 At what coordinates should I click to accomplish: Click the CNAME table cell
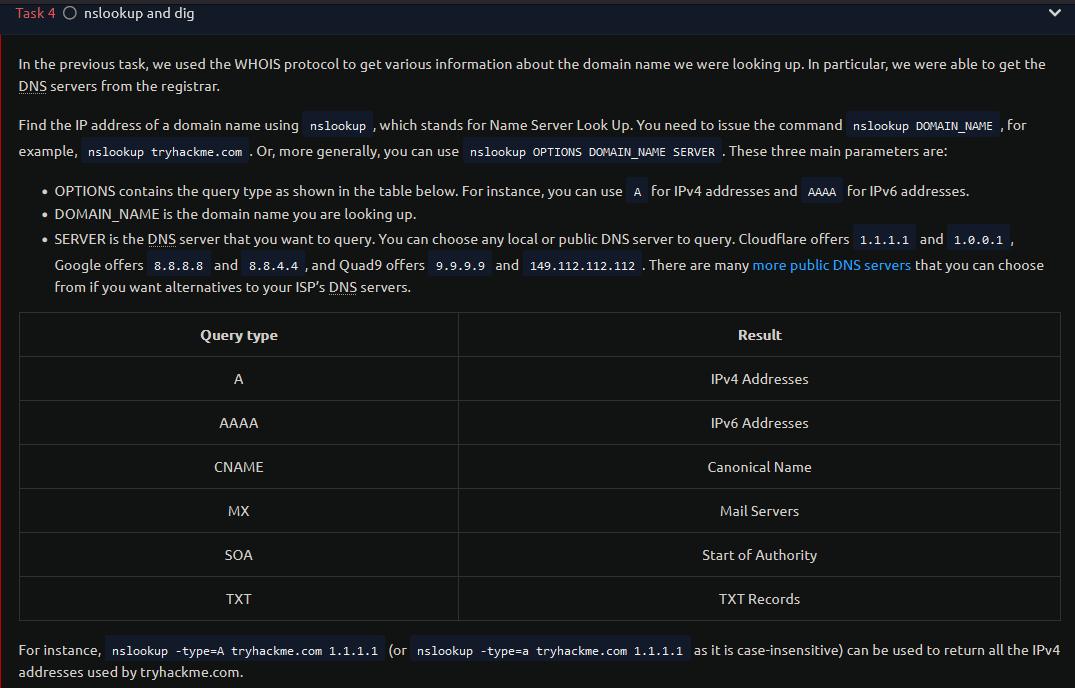(x=239, y=467)
